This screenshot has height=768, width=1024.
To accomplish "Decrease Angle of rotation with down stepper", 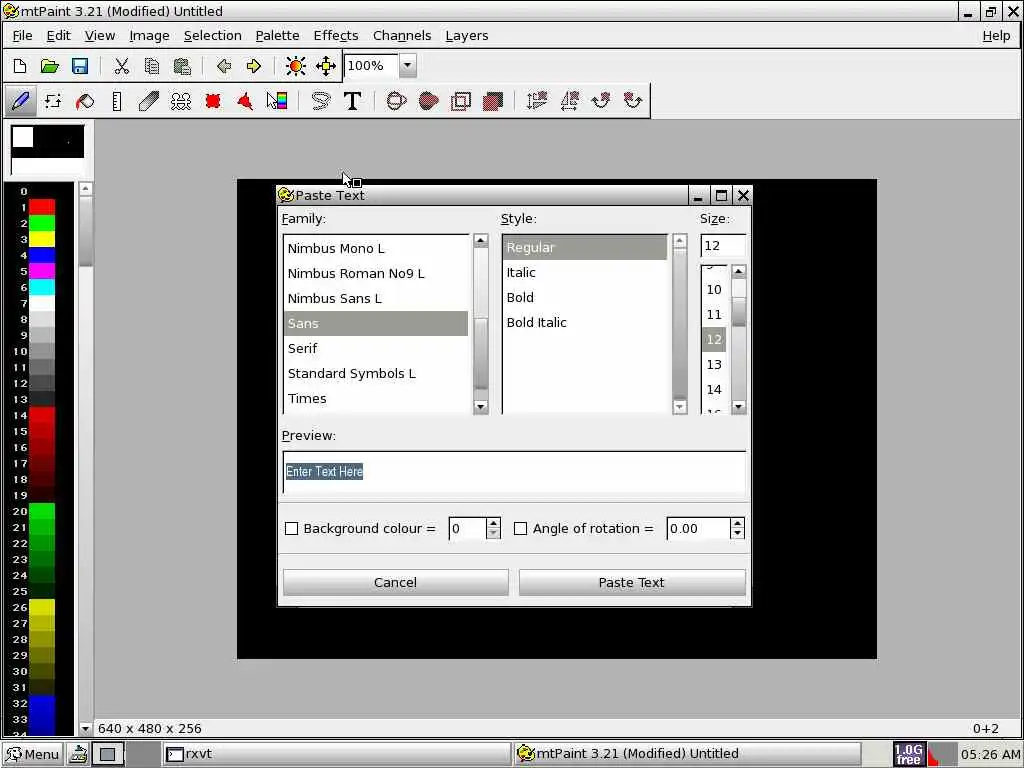I will point(737,534).
